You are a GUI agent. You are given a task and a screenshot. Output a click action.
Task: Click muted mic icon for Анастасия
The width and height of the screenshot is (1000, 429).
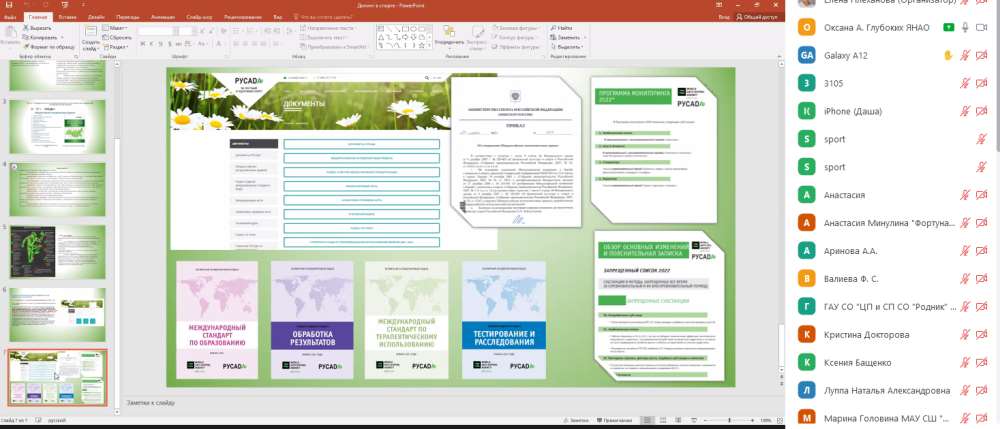(x=966, y=195)
